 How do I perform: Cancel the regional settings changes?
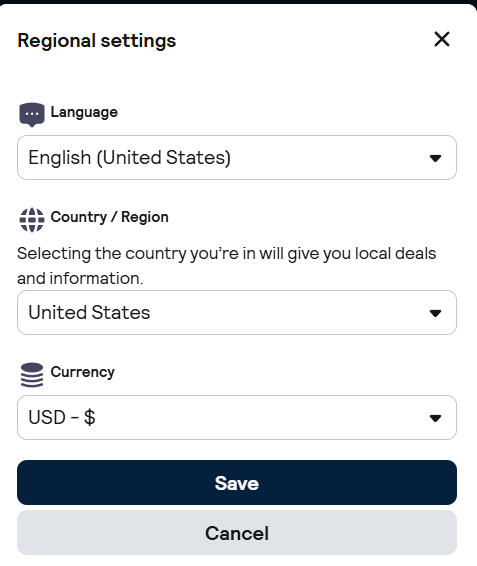pyautogui.click(x=237, y=533)
